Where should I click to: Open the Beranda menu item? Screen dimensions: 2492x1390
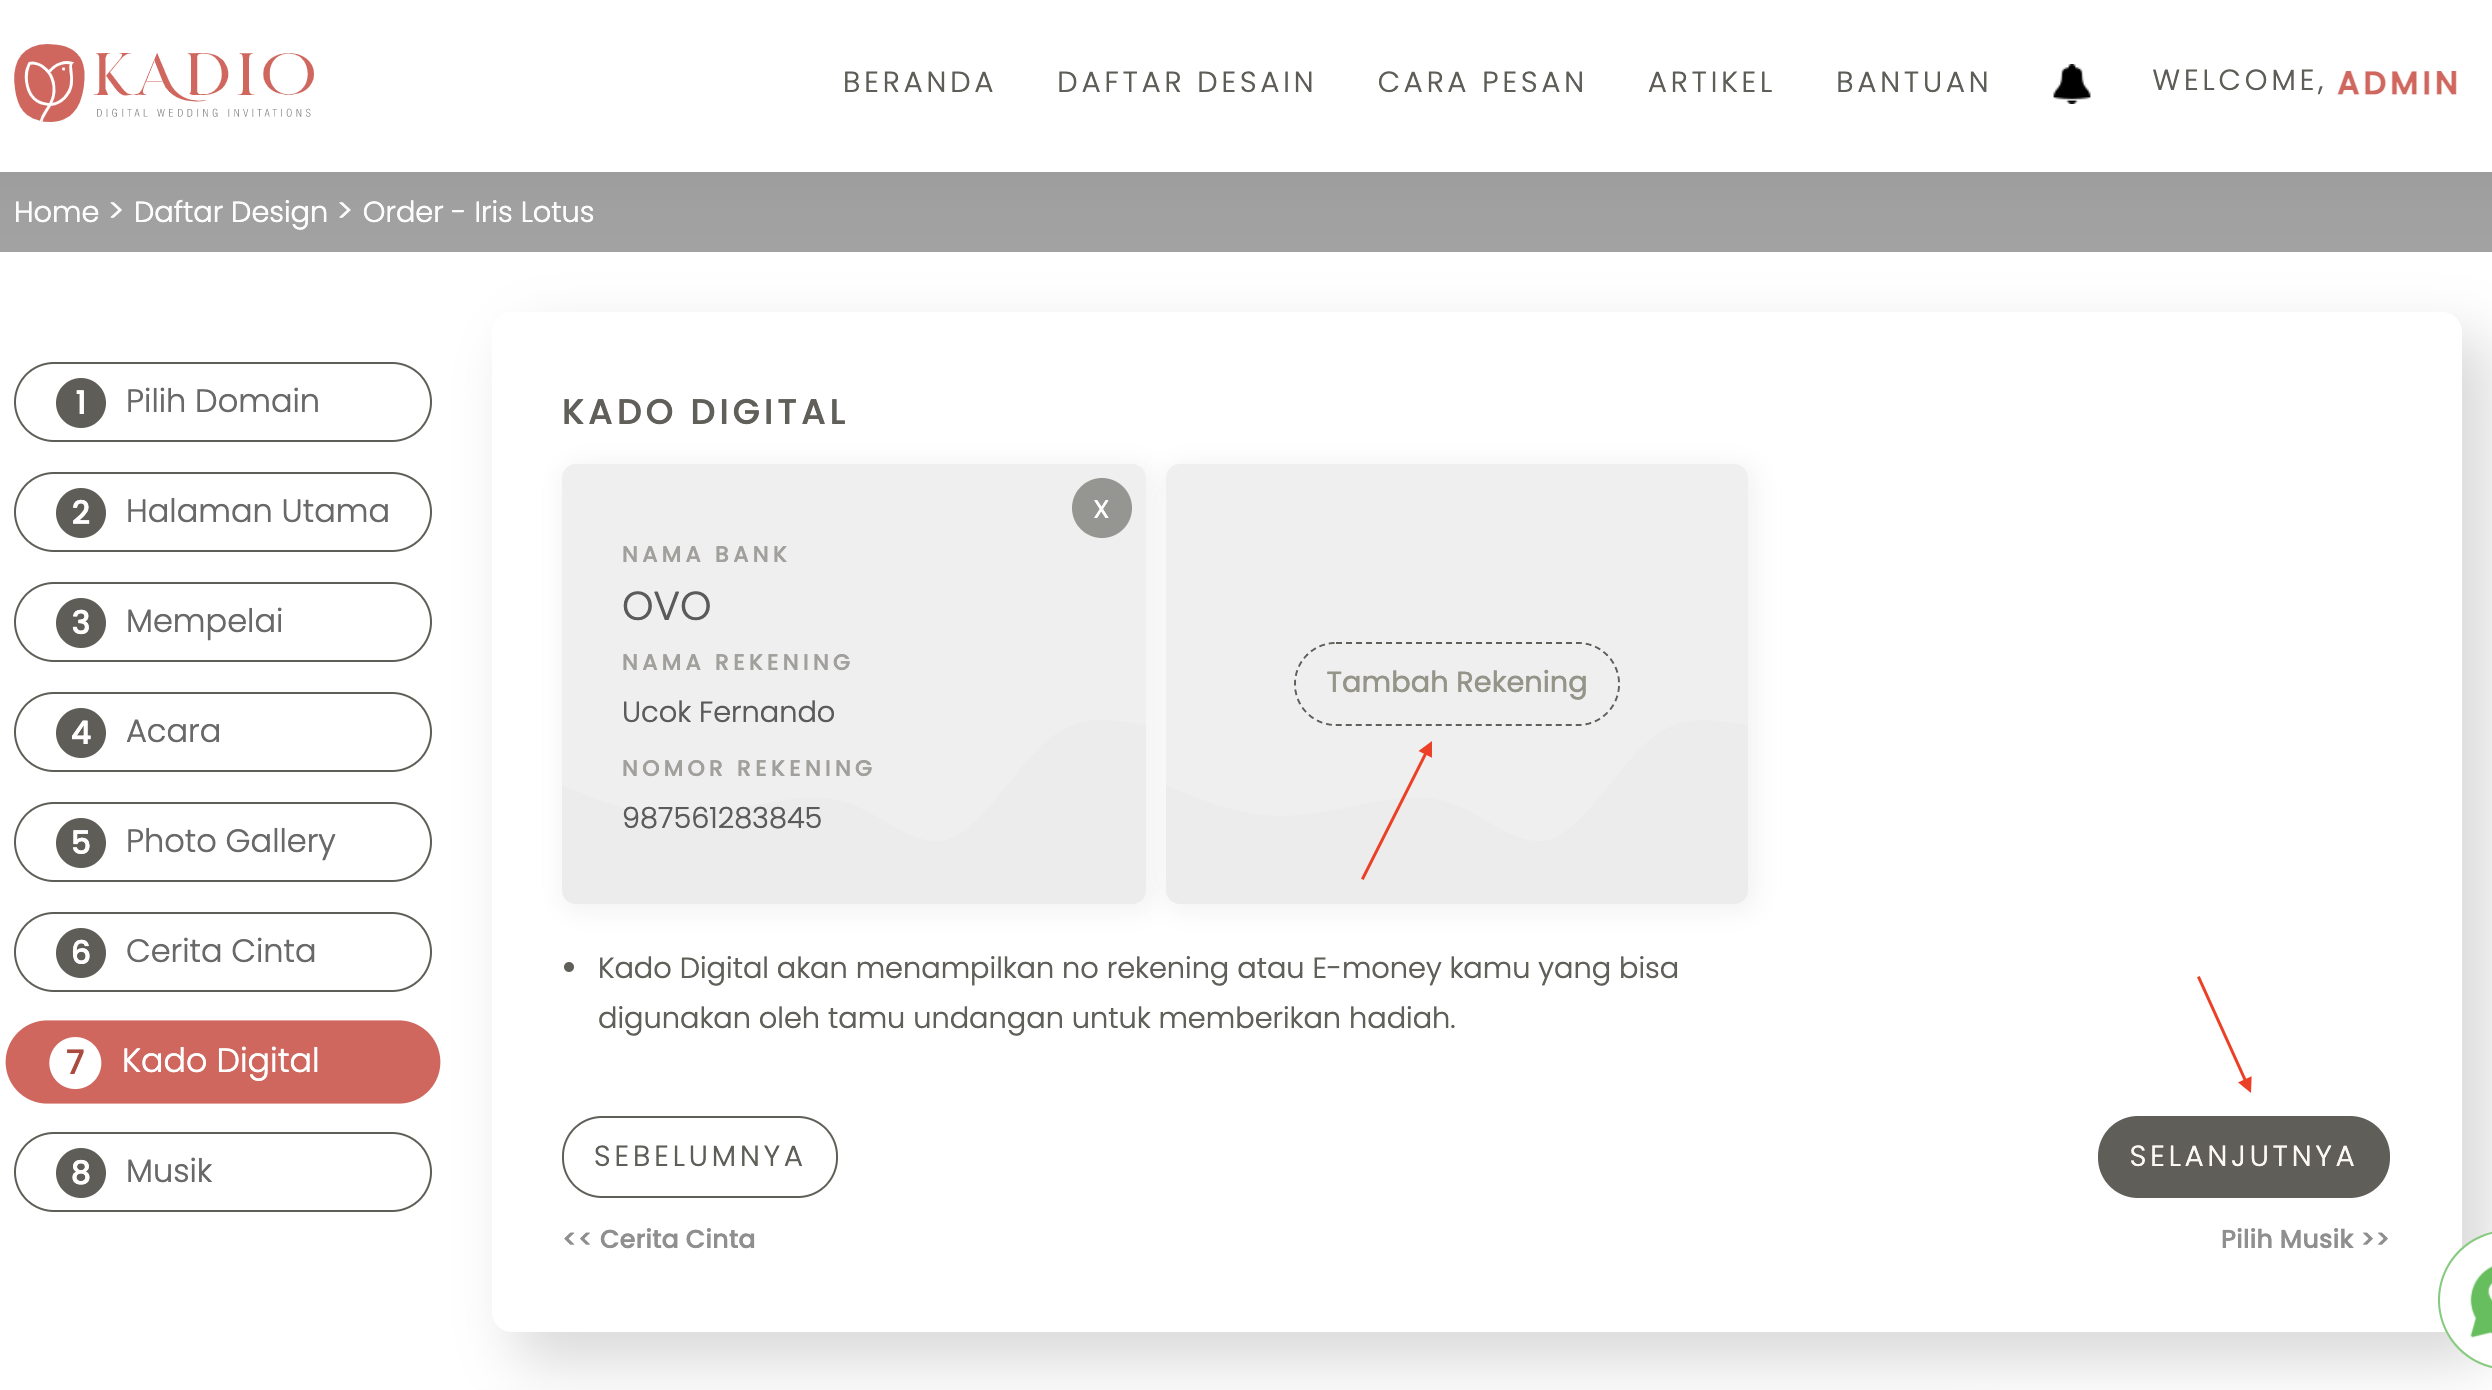(x=918, y=82)
